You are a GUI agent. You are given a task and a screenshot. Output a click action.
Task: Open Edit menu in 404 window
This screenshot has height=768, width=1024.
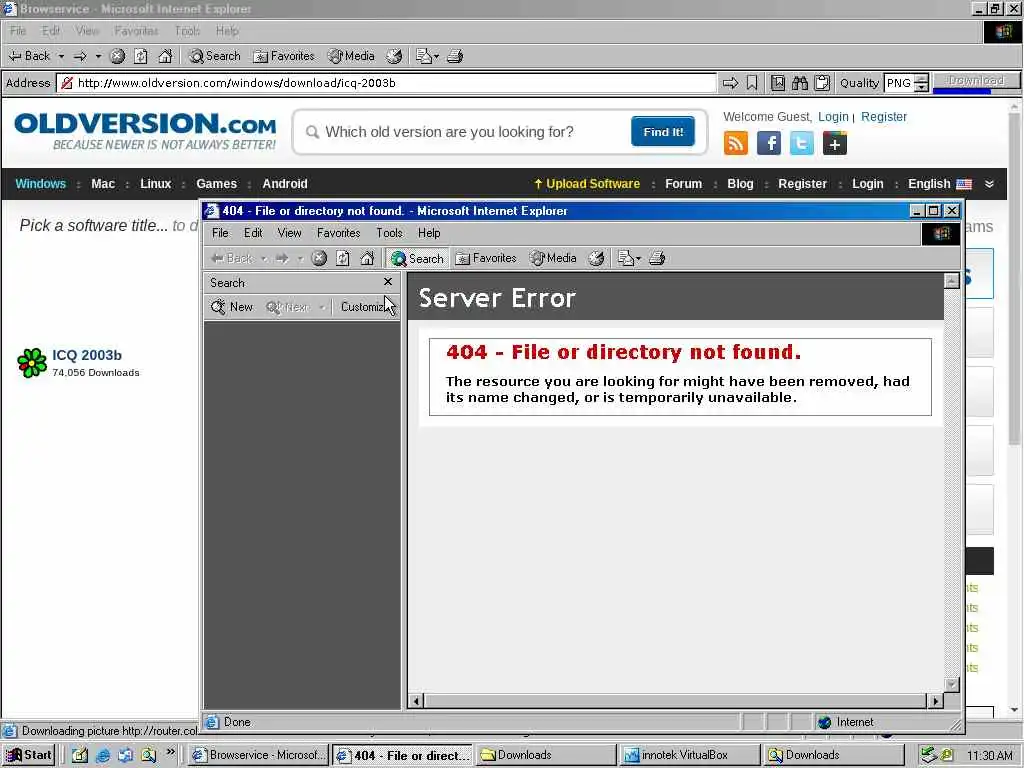(253, 233)
